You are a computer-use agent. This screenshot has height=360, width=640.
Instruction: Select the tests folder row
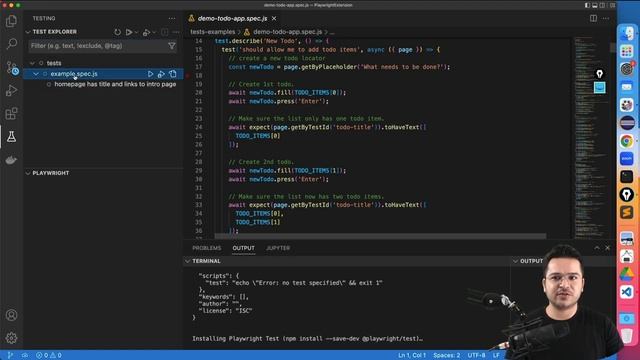coord(103,63)
